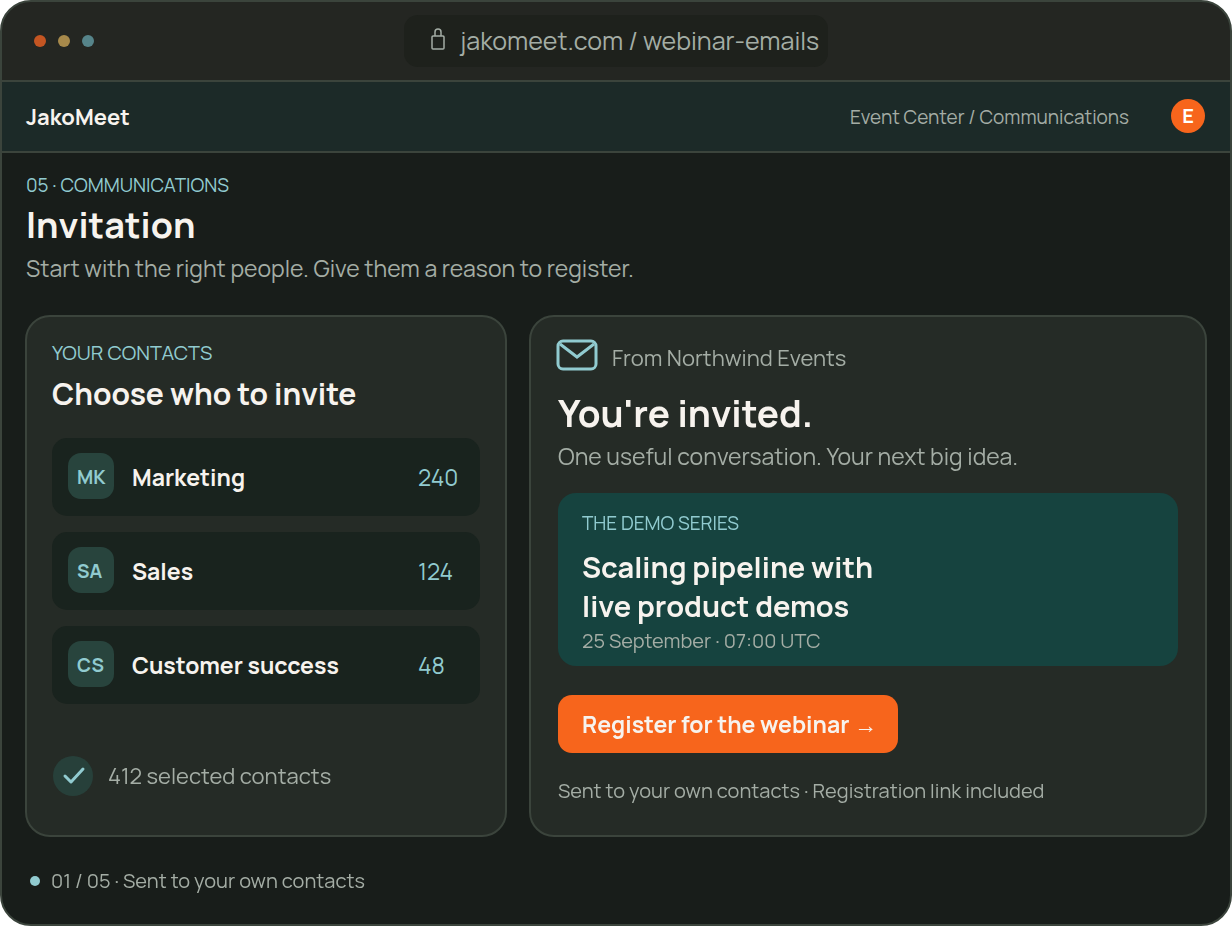Screen dimensions: 1232x926
Task: Click the Invitation page heading
Action: coord(111,225)
